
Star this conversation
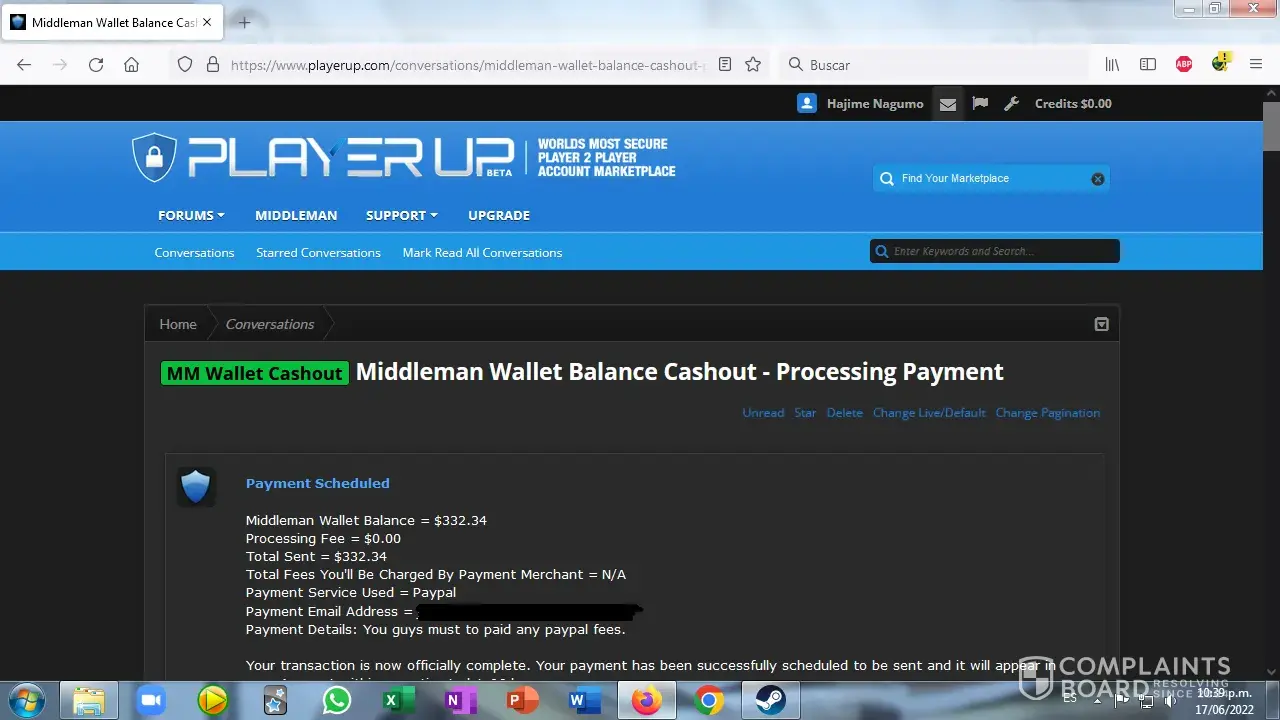click(x=805, y=413)
